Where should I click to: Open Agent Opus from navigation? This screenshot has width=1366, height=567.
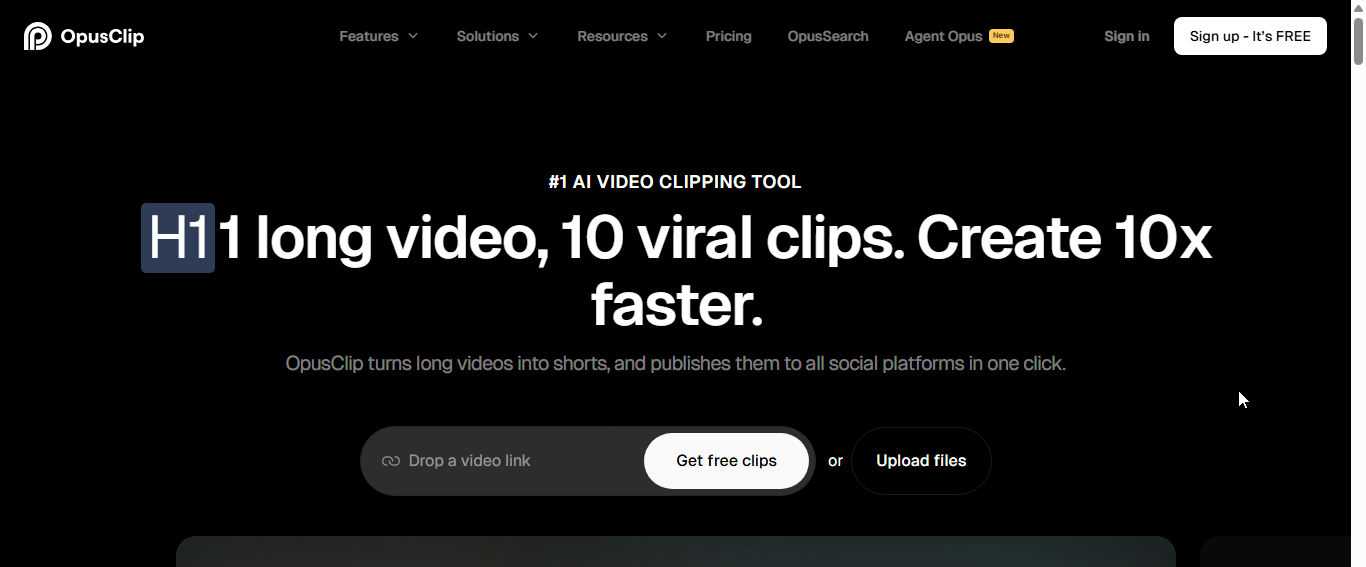(944, 36)
